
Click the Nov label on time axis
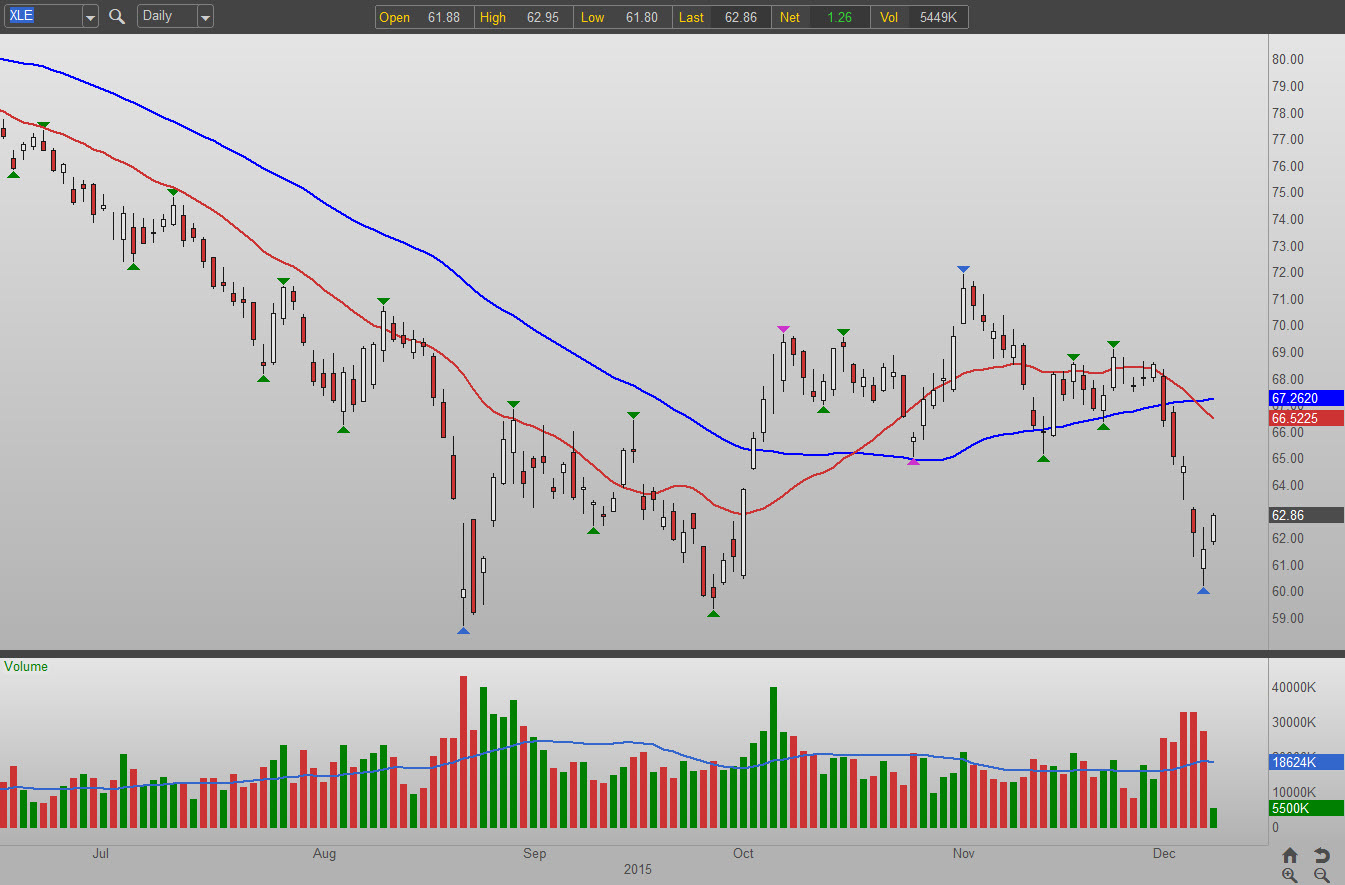(x=964, y=853)
